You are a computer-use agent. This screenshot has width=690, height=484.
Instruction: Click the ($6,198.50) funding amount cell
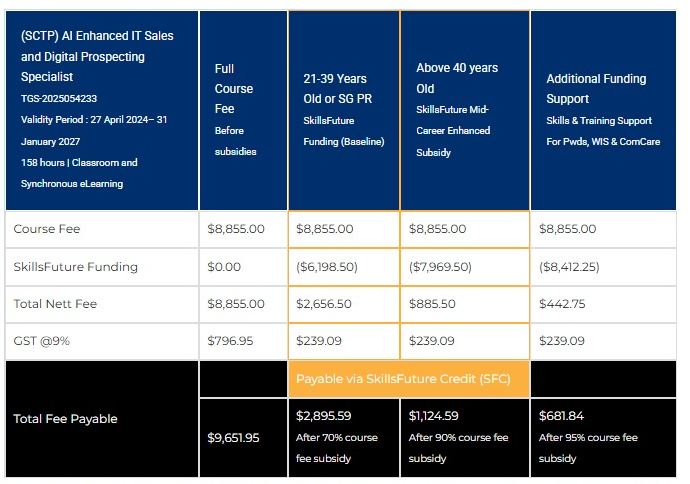tap(325, 267)
